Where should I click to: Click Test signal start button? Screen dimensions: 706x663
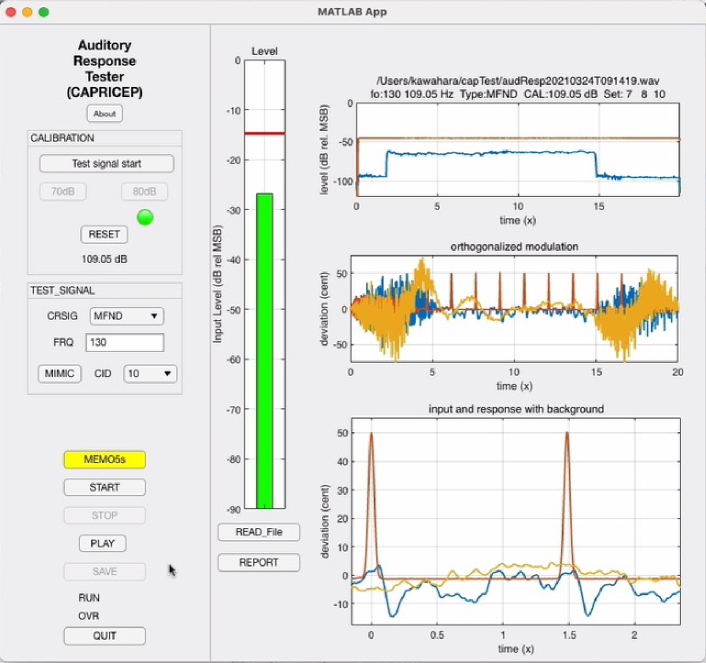(x=107, y=163)
